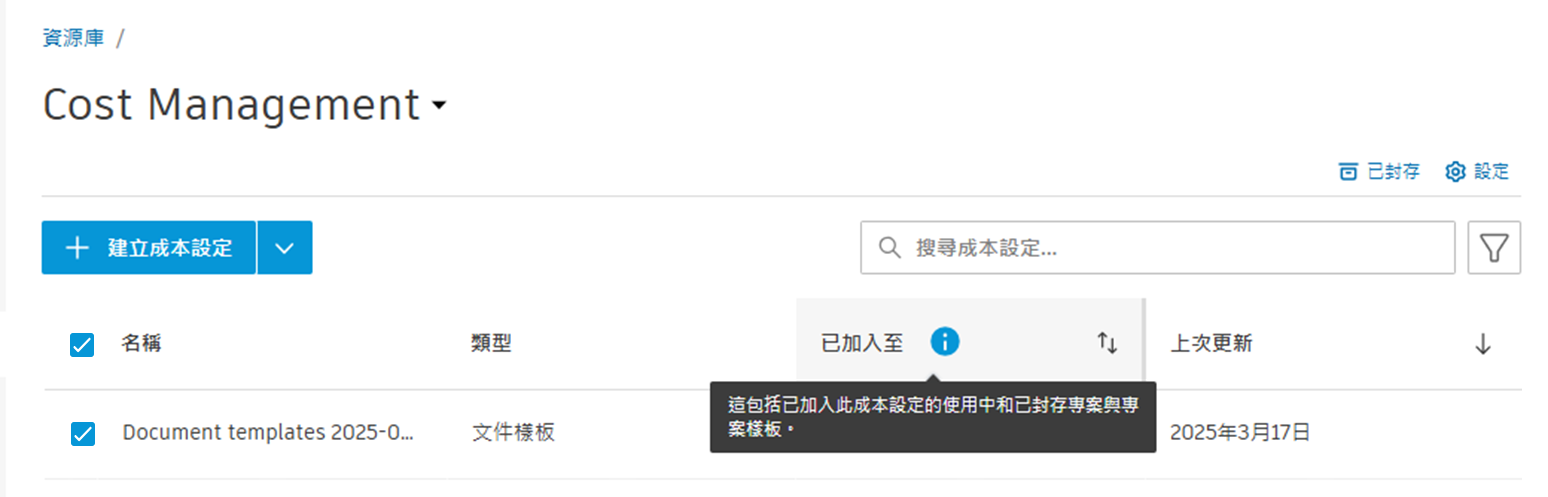Open the Document templates 2025-0... item

pos(268,433)
